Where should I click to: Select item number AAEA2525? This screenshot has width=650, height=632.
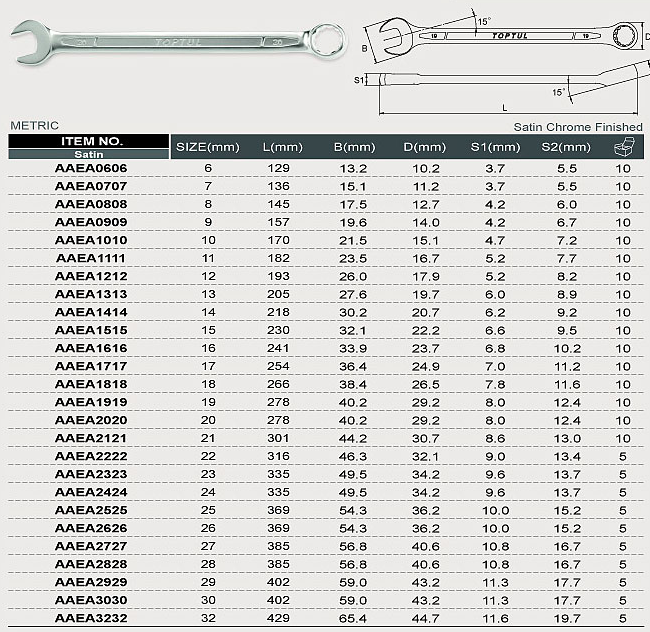pyautogui.click(x=91, y=510)
